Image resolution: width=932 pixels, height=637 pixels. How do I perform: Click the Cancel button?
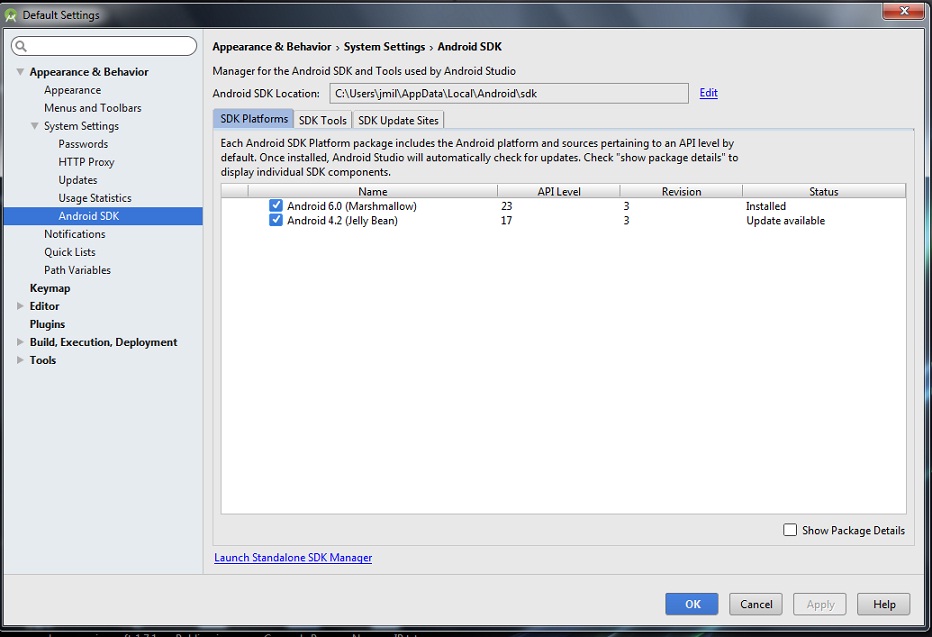click(756, 604)
